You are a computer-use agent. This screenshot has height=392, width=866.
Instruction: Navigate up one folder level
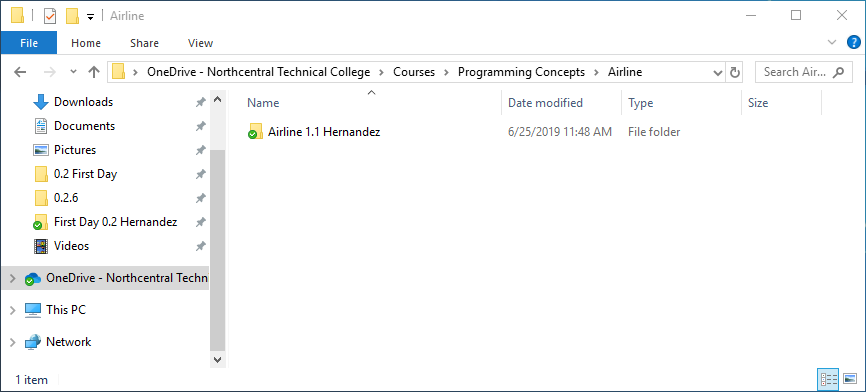94,72
